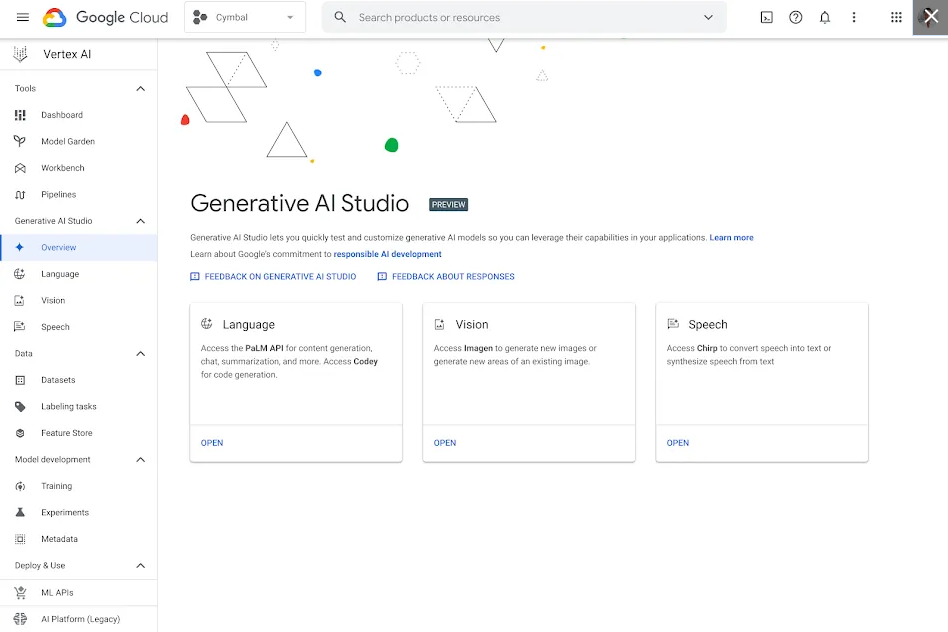
Task: Click the Speech icon in sidebar
Action: pyautogui.click(x=20, y=327)
